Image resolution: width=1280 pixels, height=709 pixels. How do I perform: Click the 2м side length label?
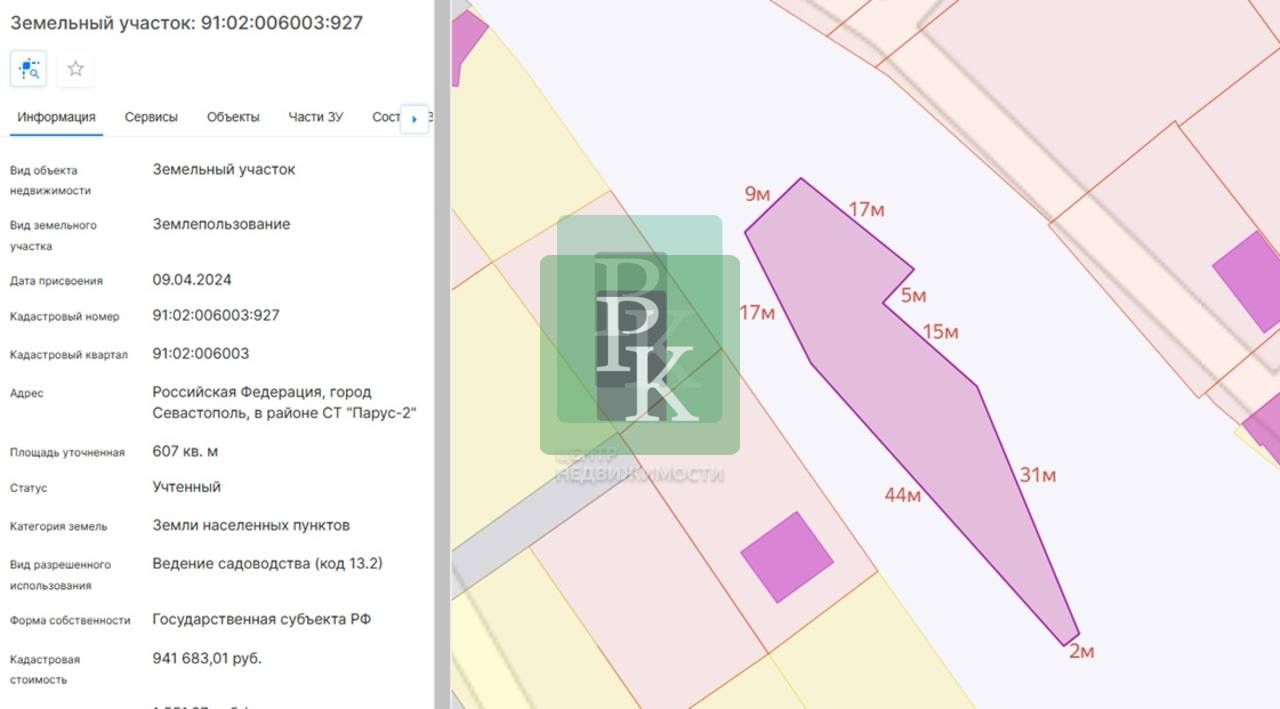tap(1081, 651)
